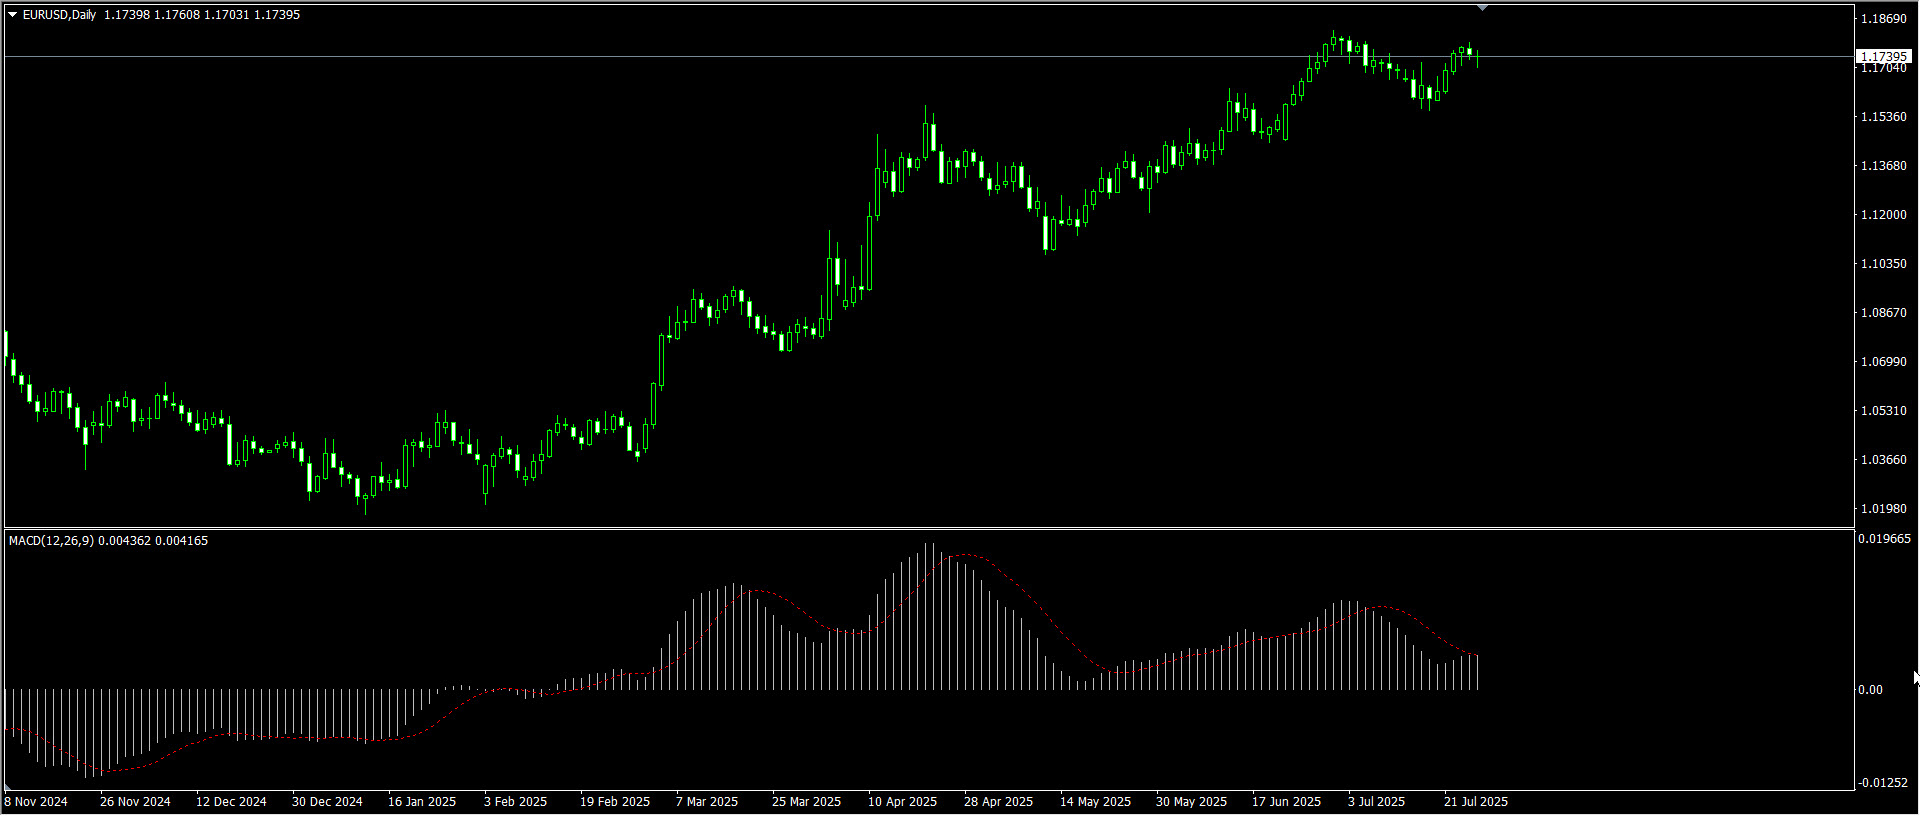The width and height of the screenshot is (1920, 816).
Task: Click the 1.05310 price axis label
Action: (1883, 411)
